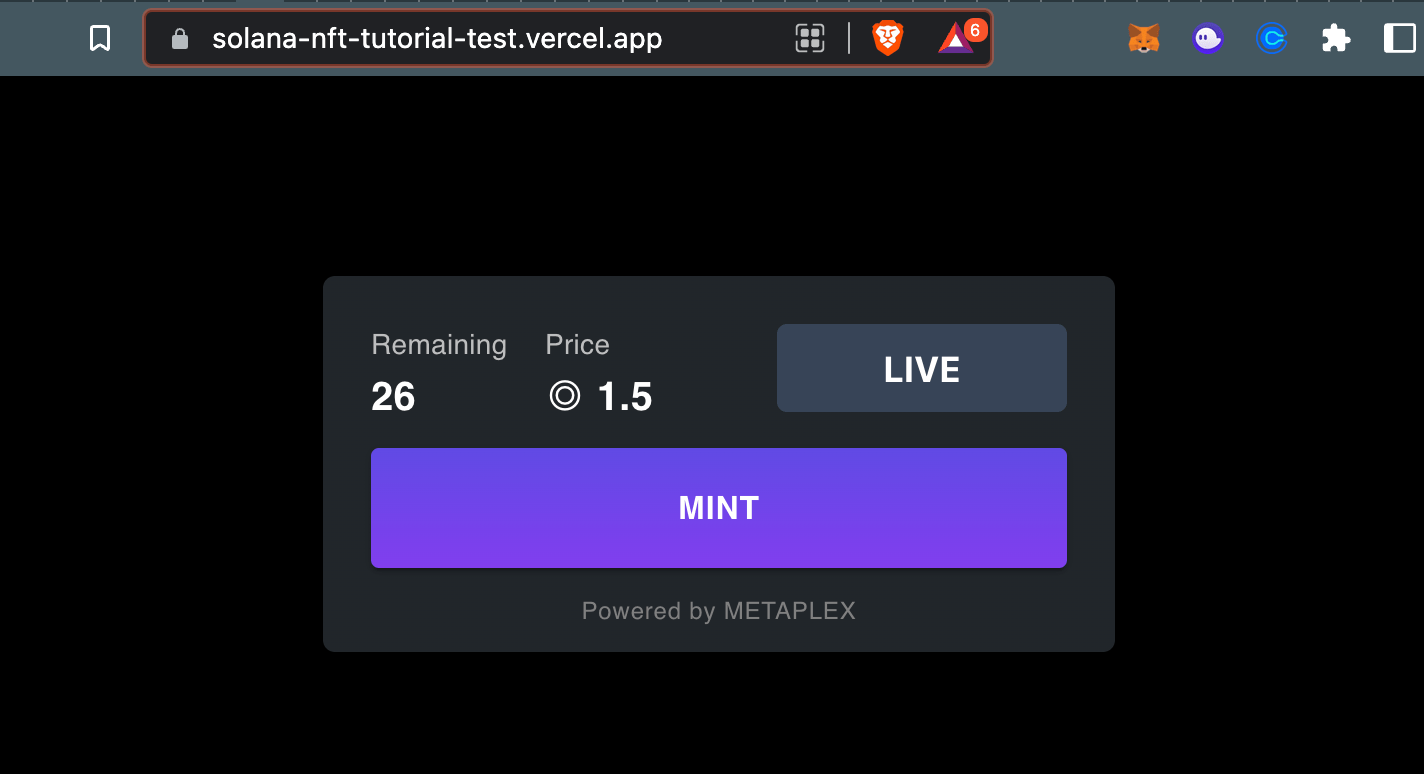Open the Coinbase Wallet extension
The width and height of the screenshot is (1424, 774).
pyautogui.click(x=1271, y=37)
